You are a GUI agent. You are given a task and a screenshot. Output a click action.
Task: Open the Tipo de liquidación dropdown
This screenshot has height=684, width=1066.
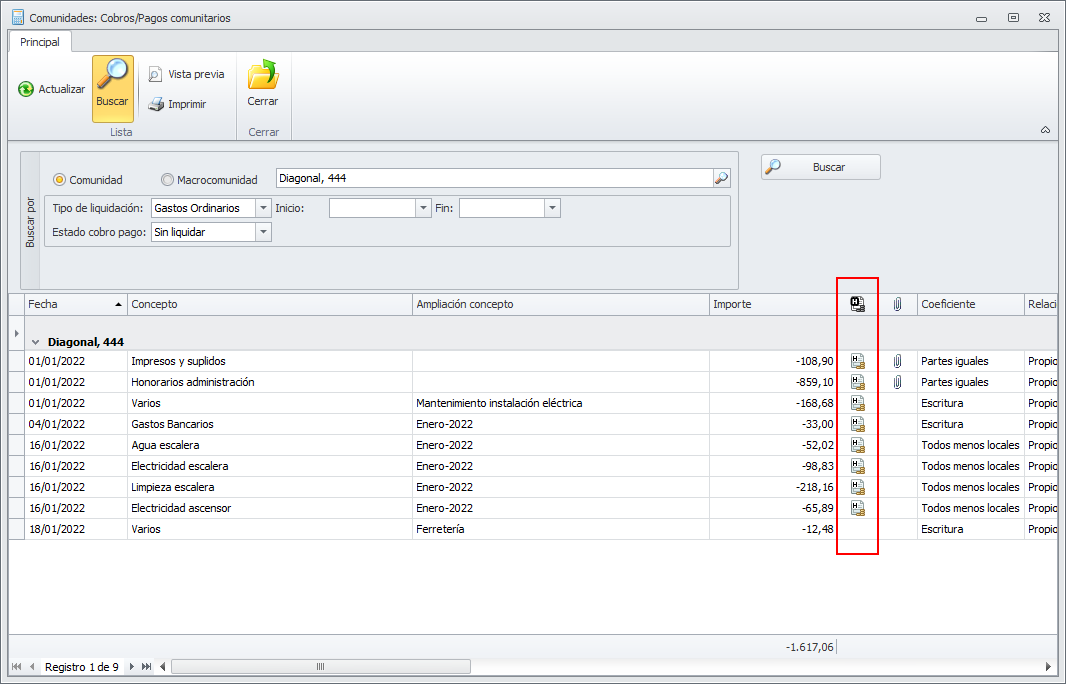[x=263, y=208]
